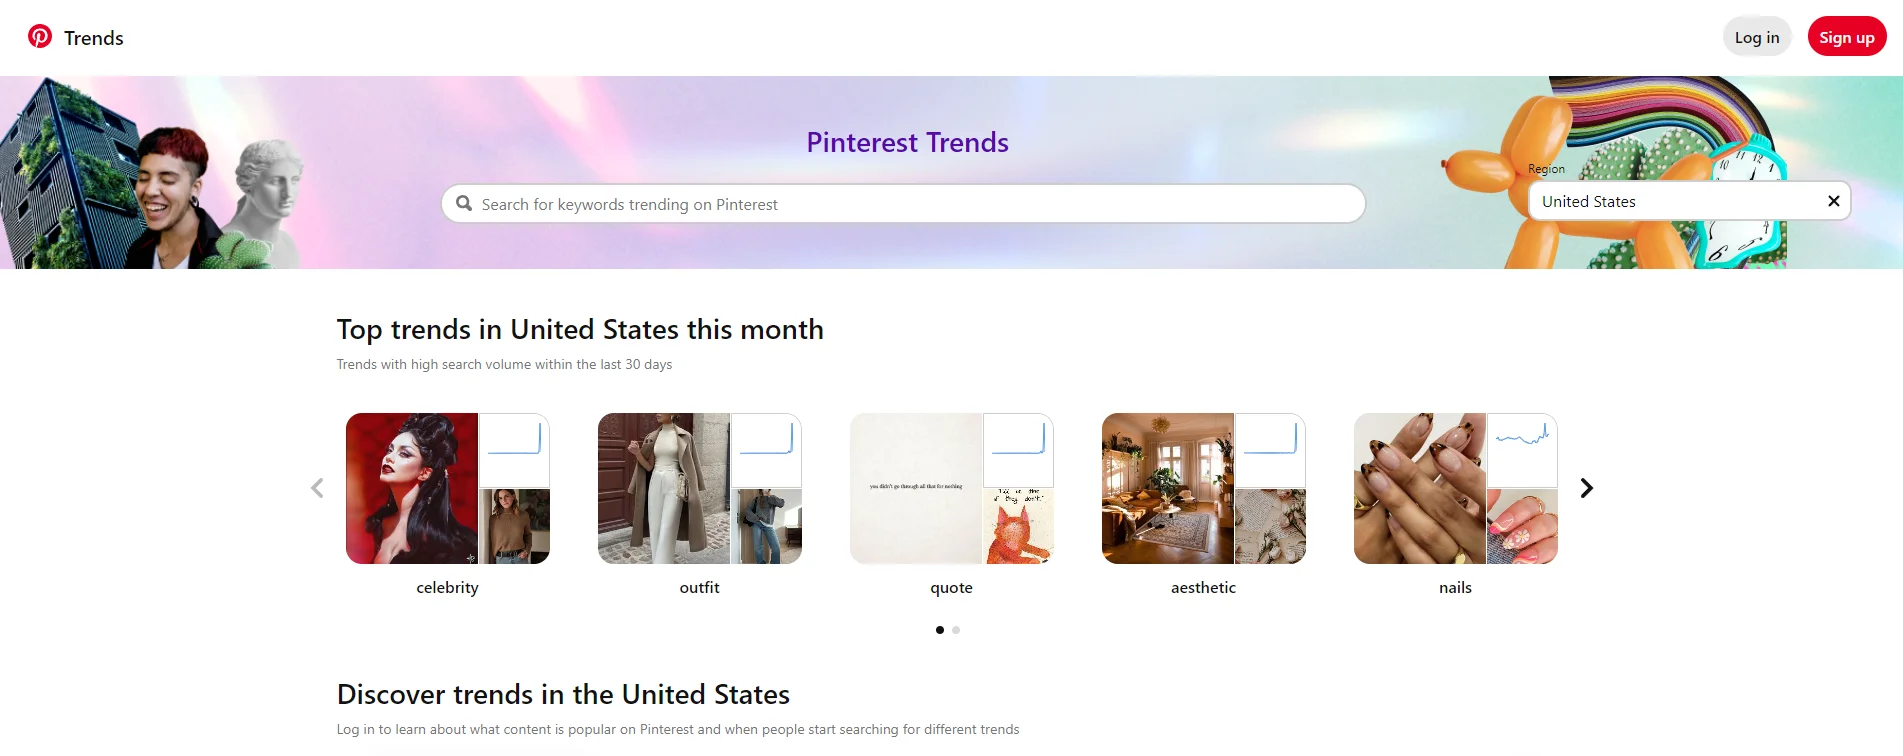View the quote trend line chart

point(1019,450)
